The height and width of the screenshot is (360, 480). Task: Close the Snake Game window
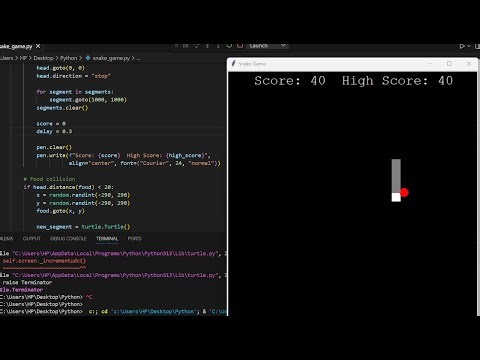click(x=469, y=63)
